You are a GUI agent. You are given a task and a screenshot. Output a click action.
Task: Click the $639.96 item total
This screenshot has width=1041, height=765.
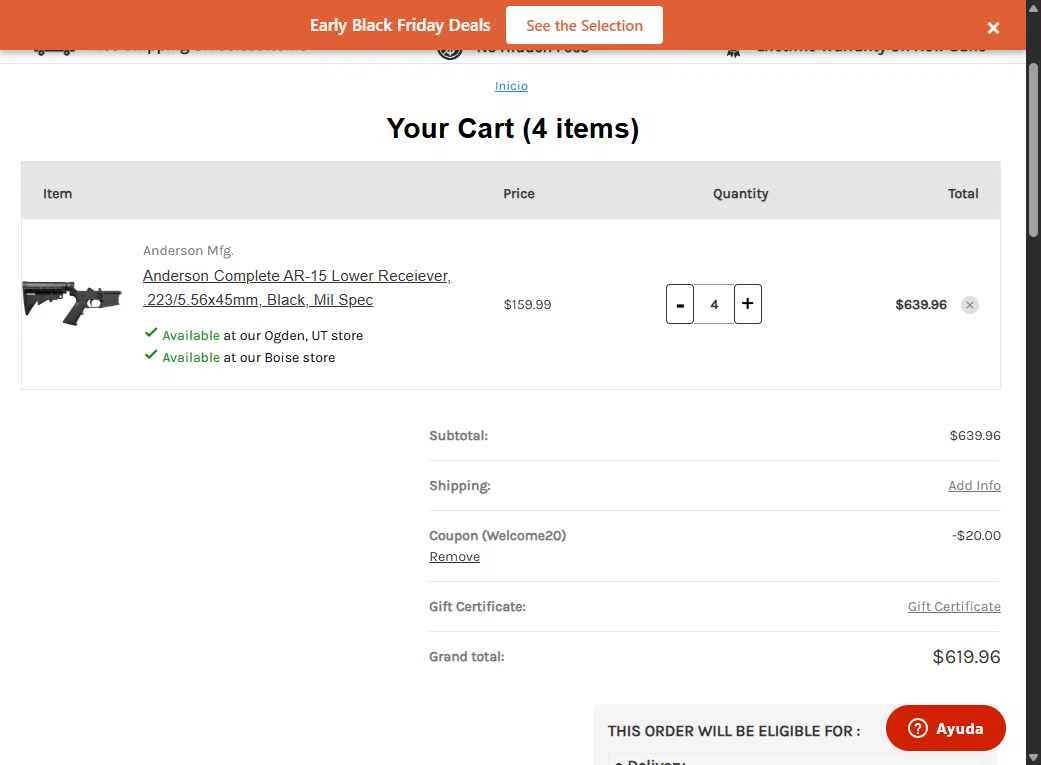[921, 304]
